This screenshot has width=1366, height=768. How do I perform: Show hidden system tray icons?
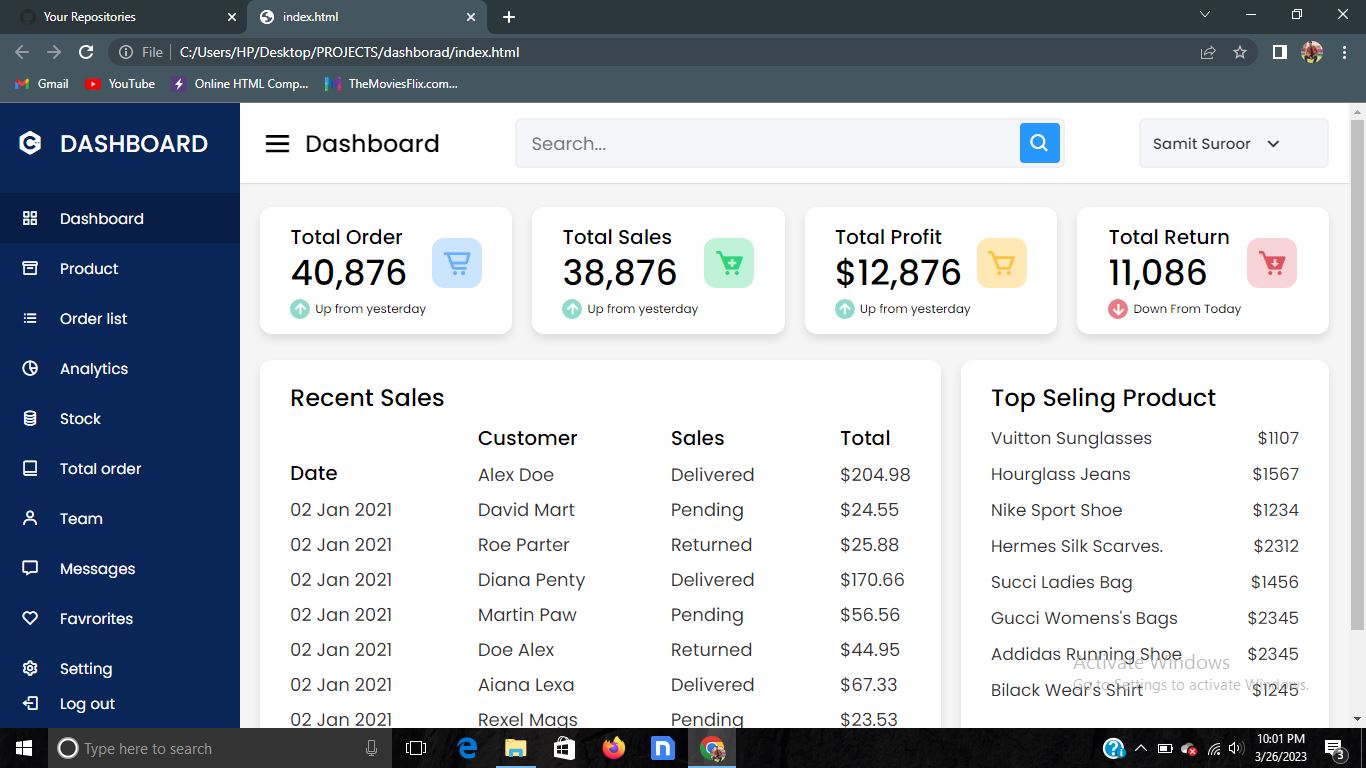click(x=1140, y=748)
